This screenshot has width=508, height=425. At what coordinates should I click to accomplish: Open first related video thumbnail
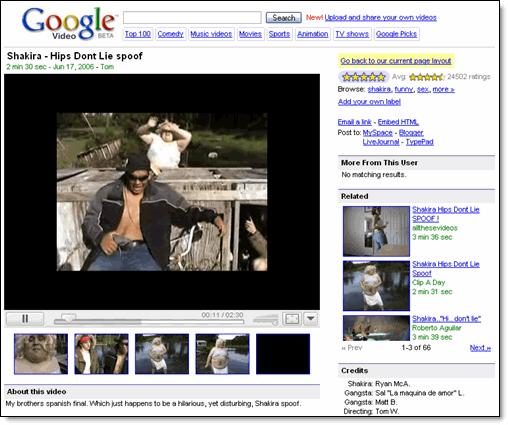click(x=376, y=231)
